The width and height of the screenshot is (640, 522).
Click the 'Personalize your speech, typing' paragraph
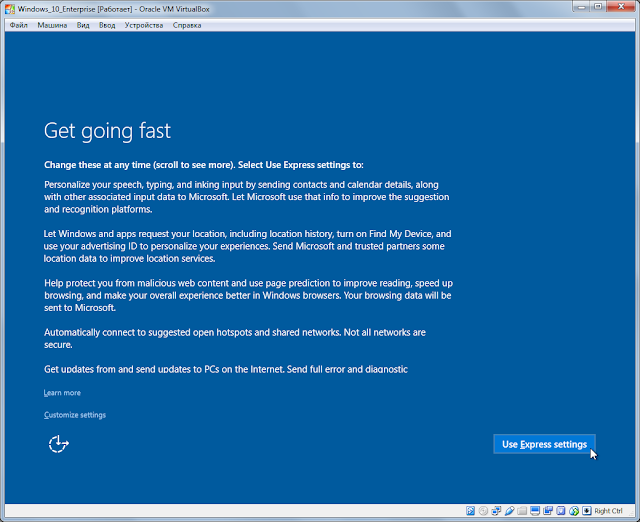coord(247,197)
